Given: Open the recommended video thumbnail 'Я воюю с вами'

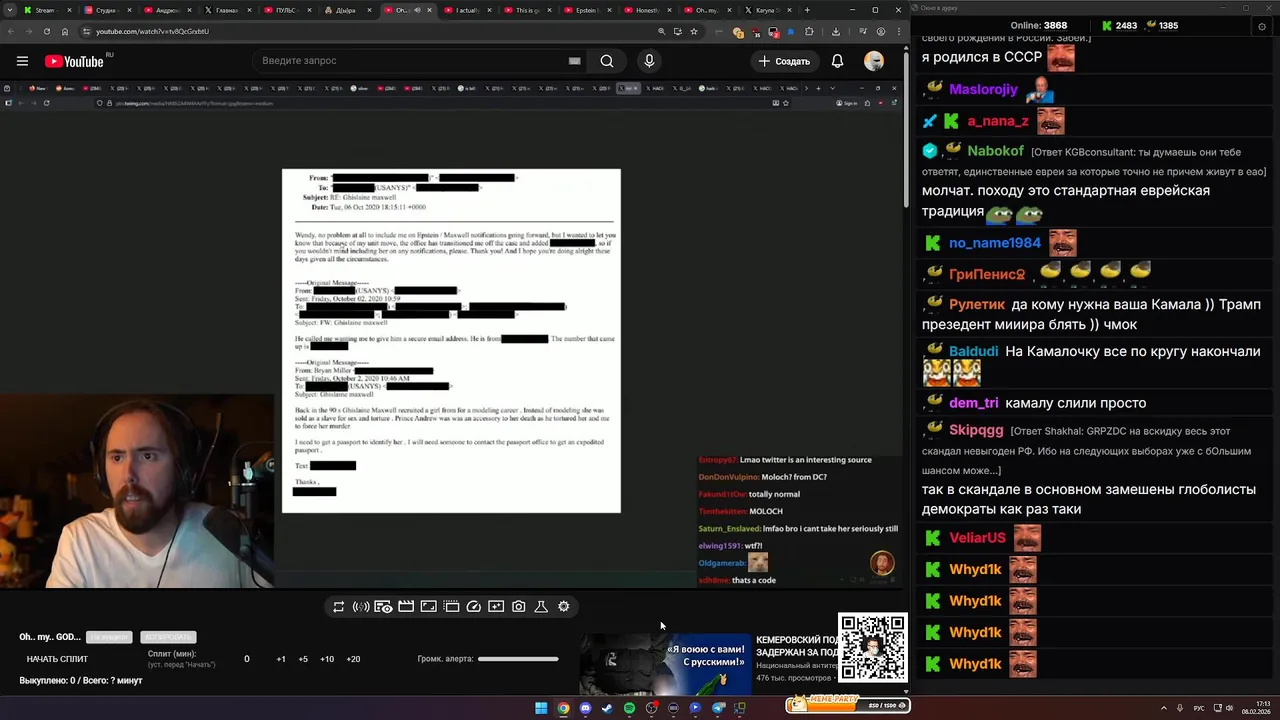Looking at the screenshot, I should [x=664, y=663].
